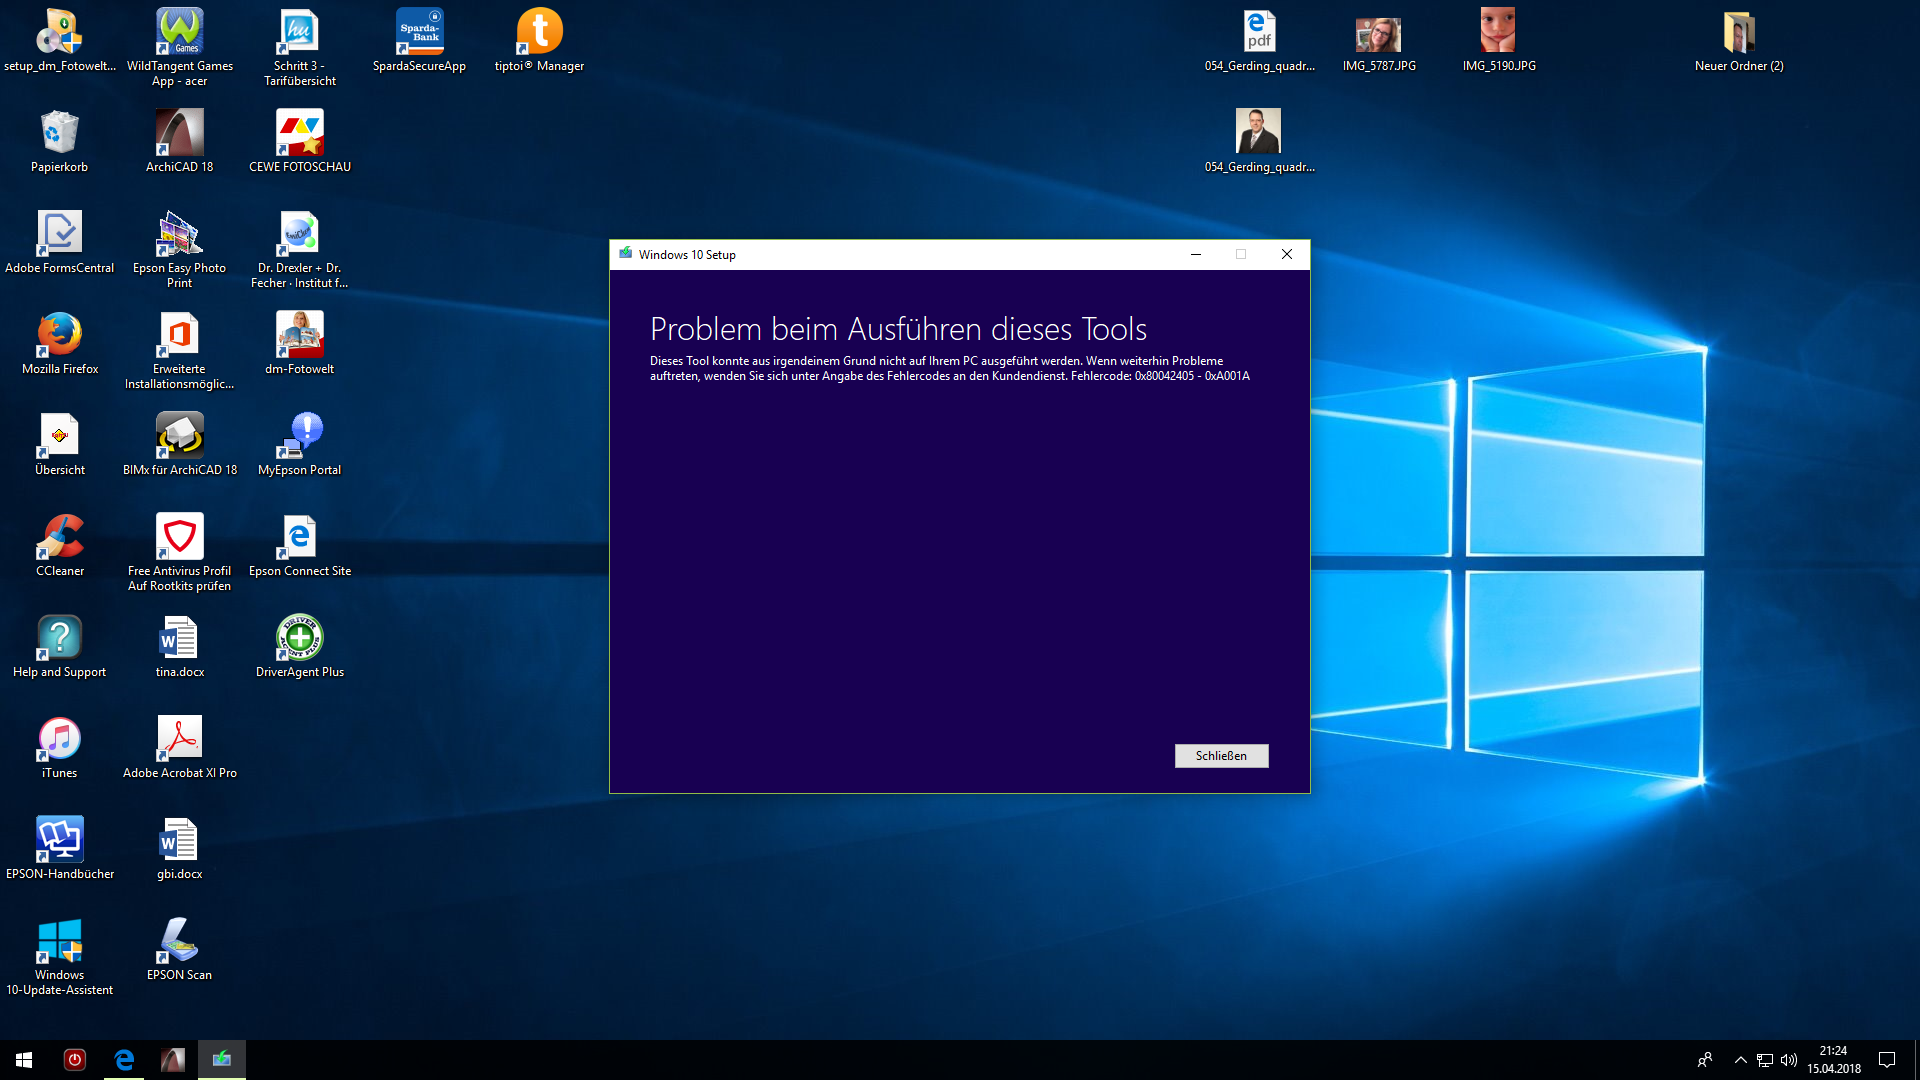
Task: Open MyEpson Portal icon
Action: pyautogui.click(x=300, y=445)
